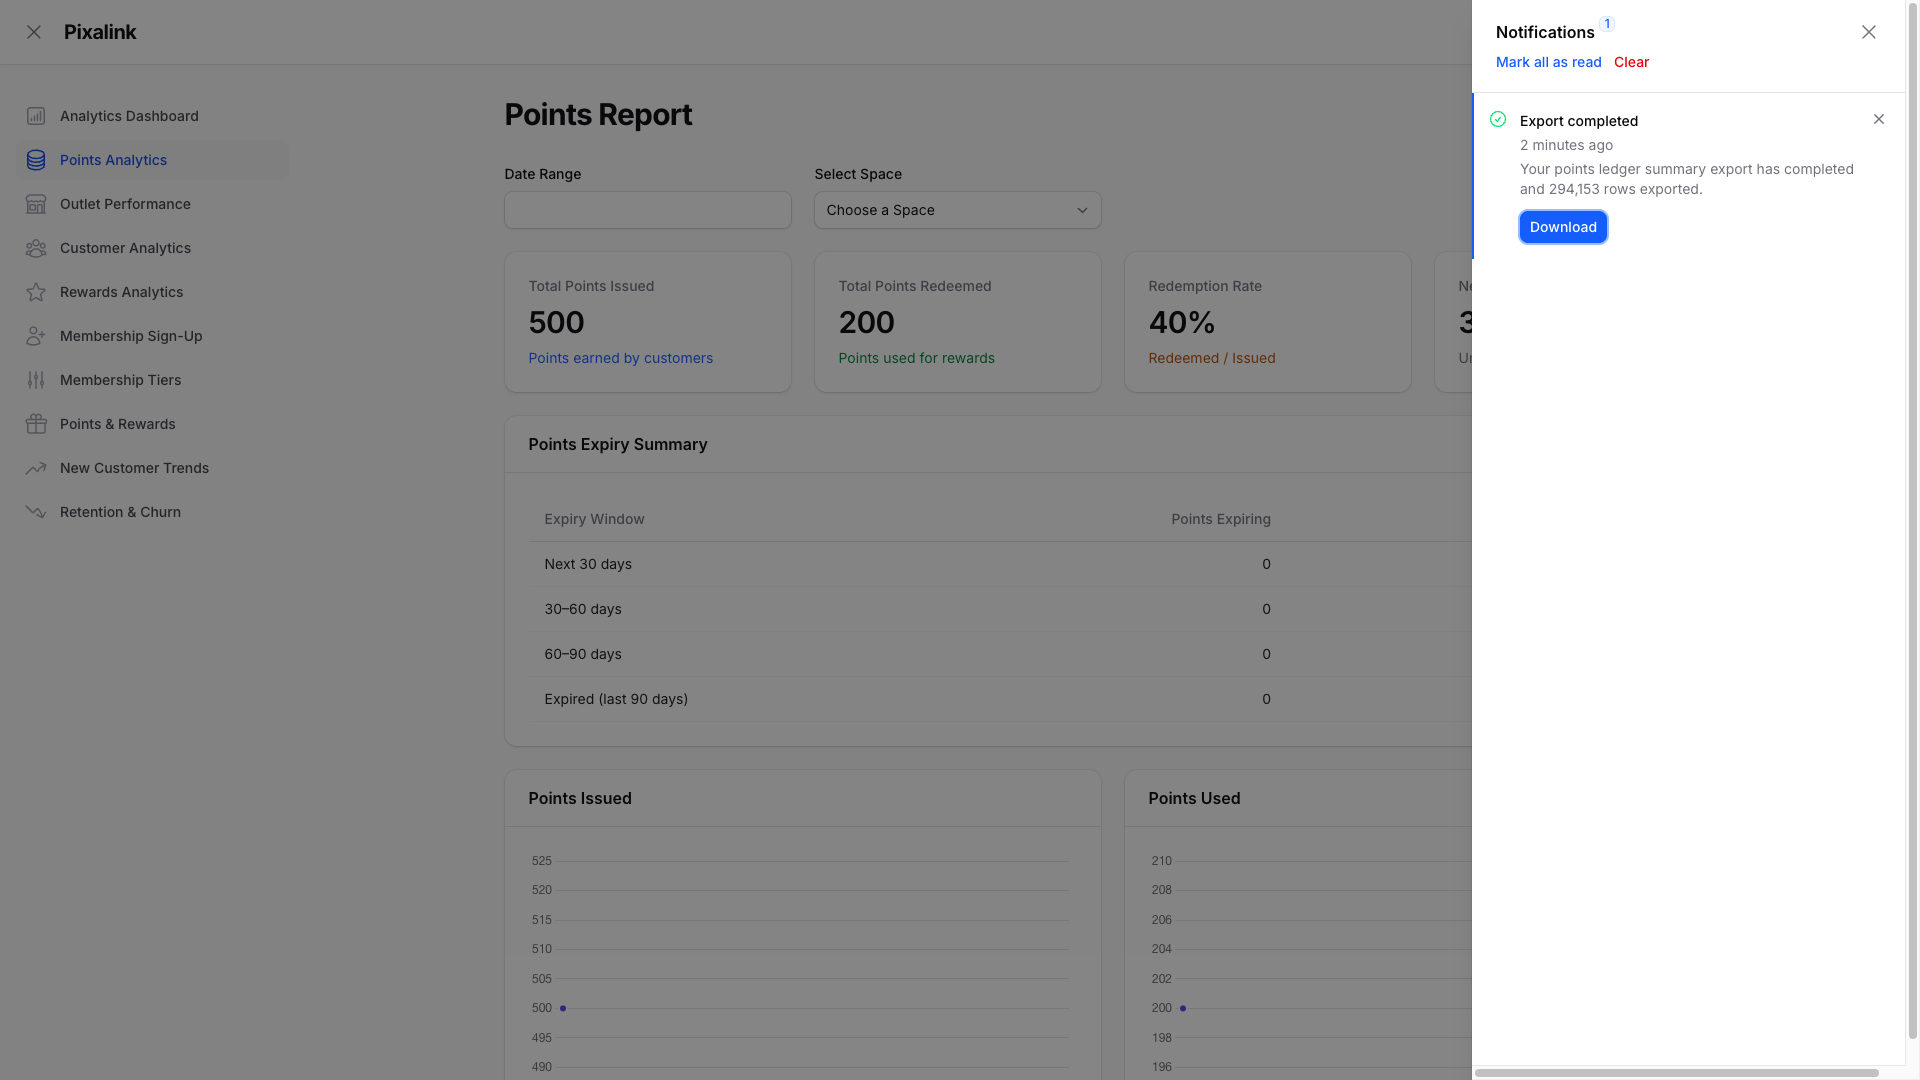Click the '60–90 days' row label

583,654
